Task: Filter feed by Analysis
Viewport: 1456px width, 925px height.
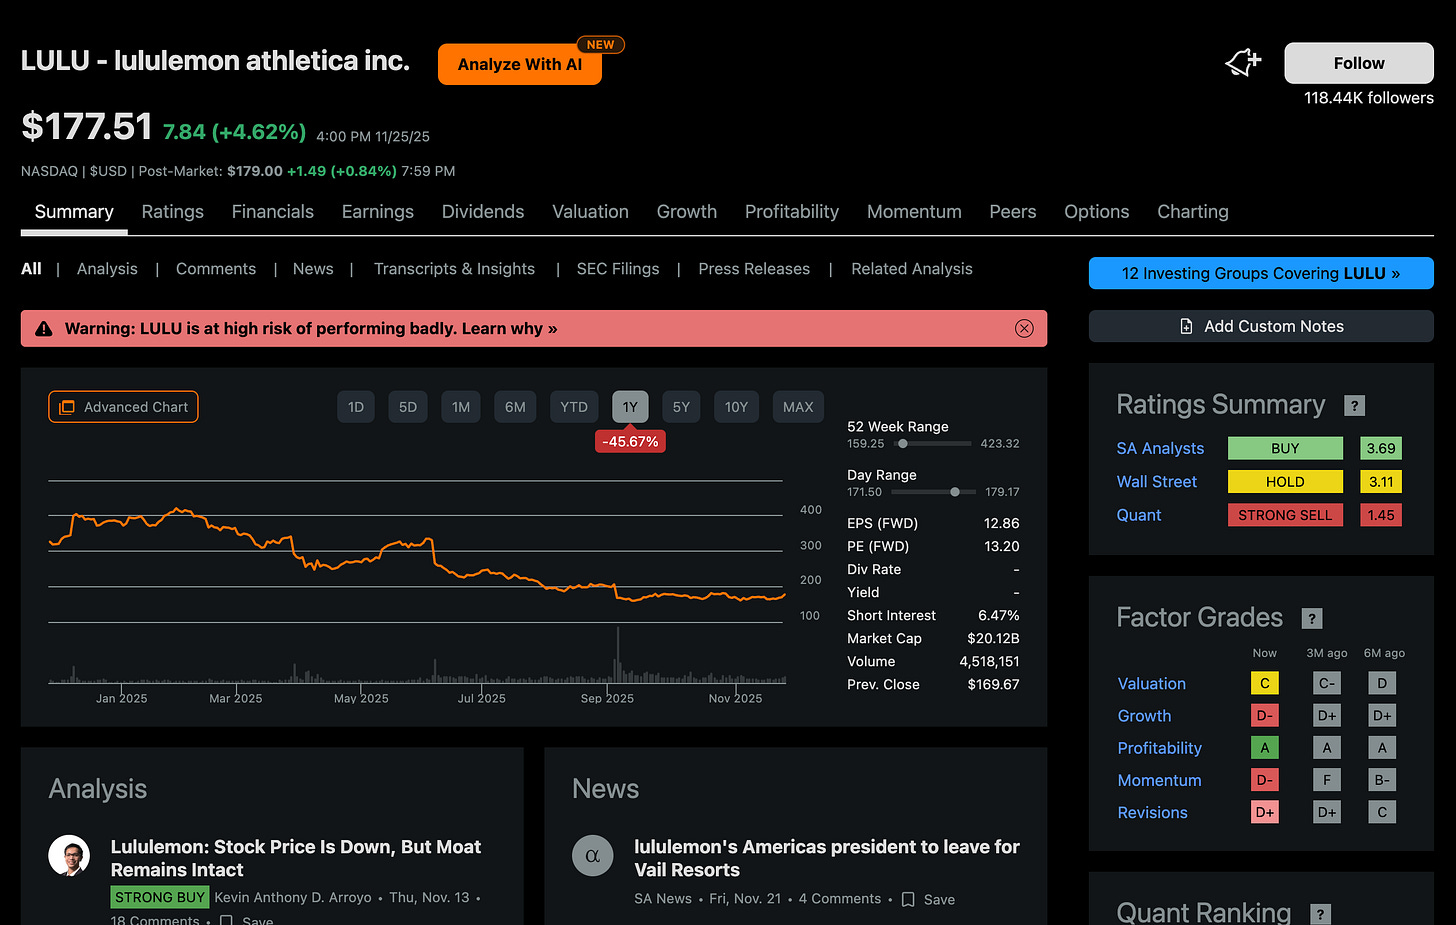Action: click(x=107, y=269)
